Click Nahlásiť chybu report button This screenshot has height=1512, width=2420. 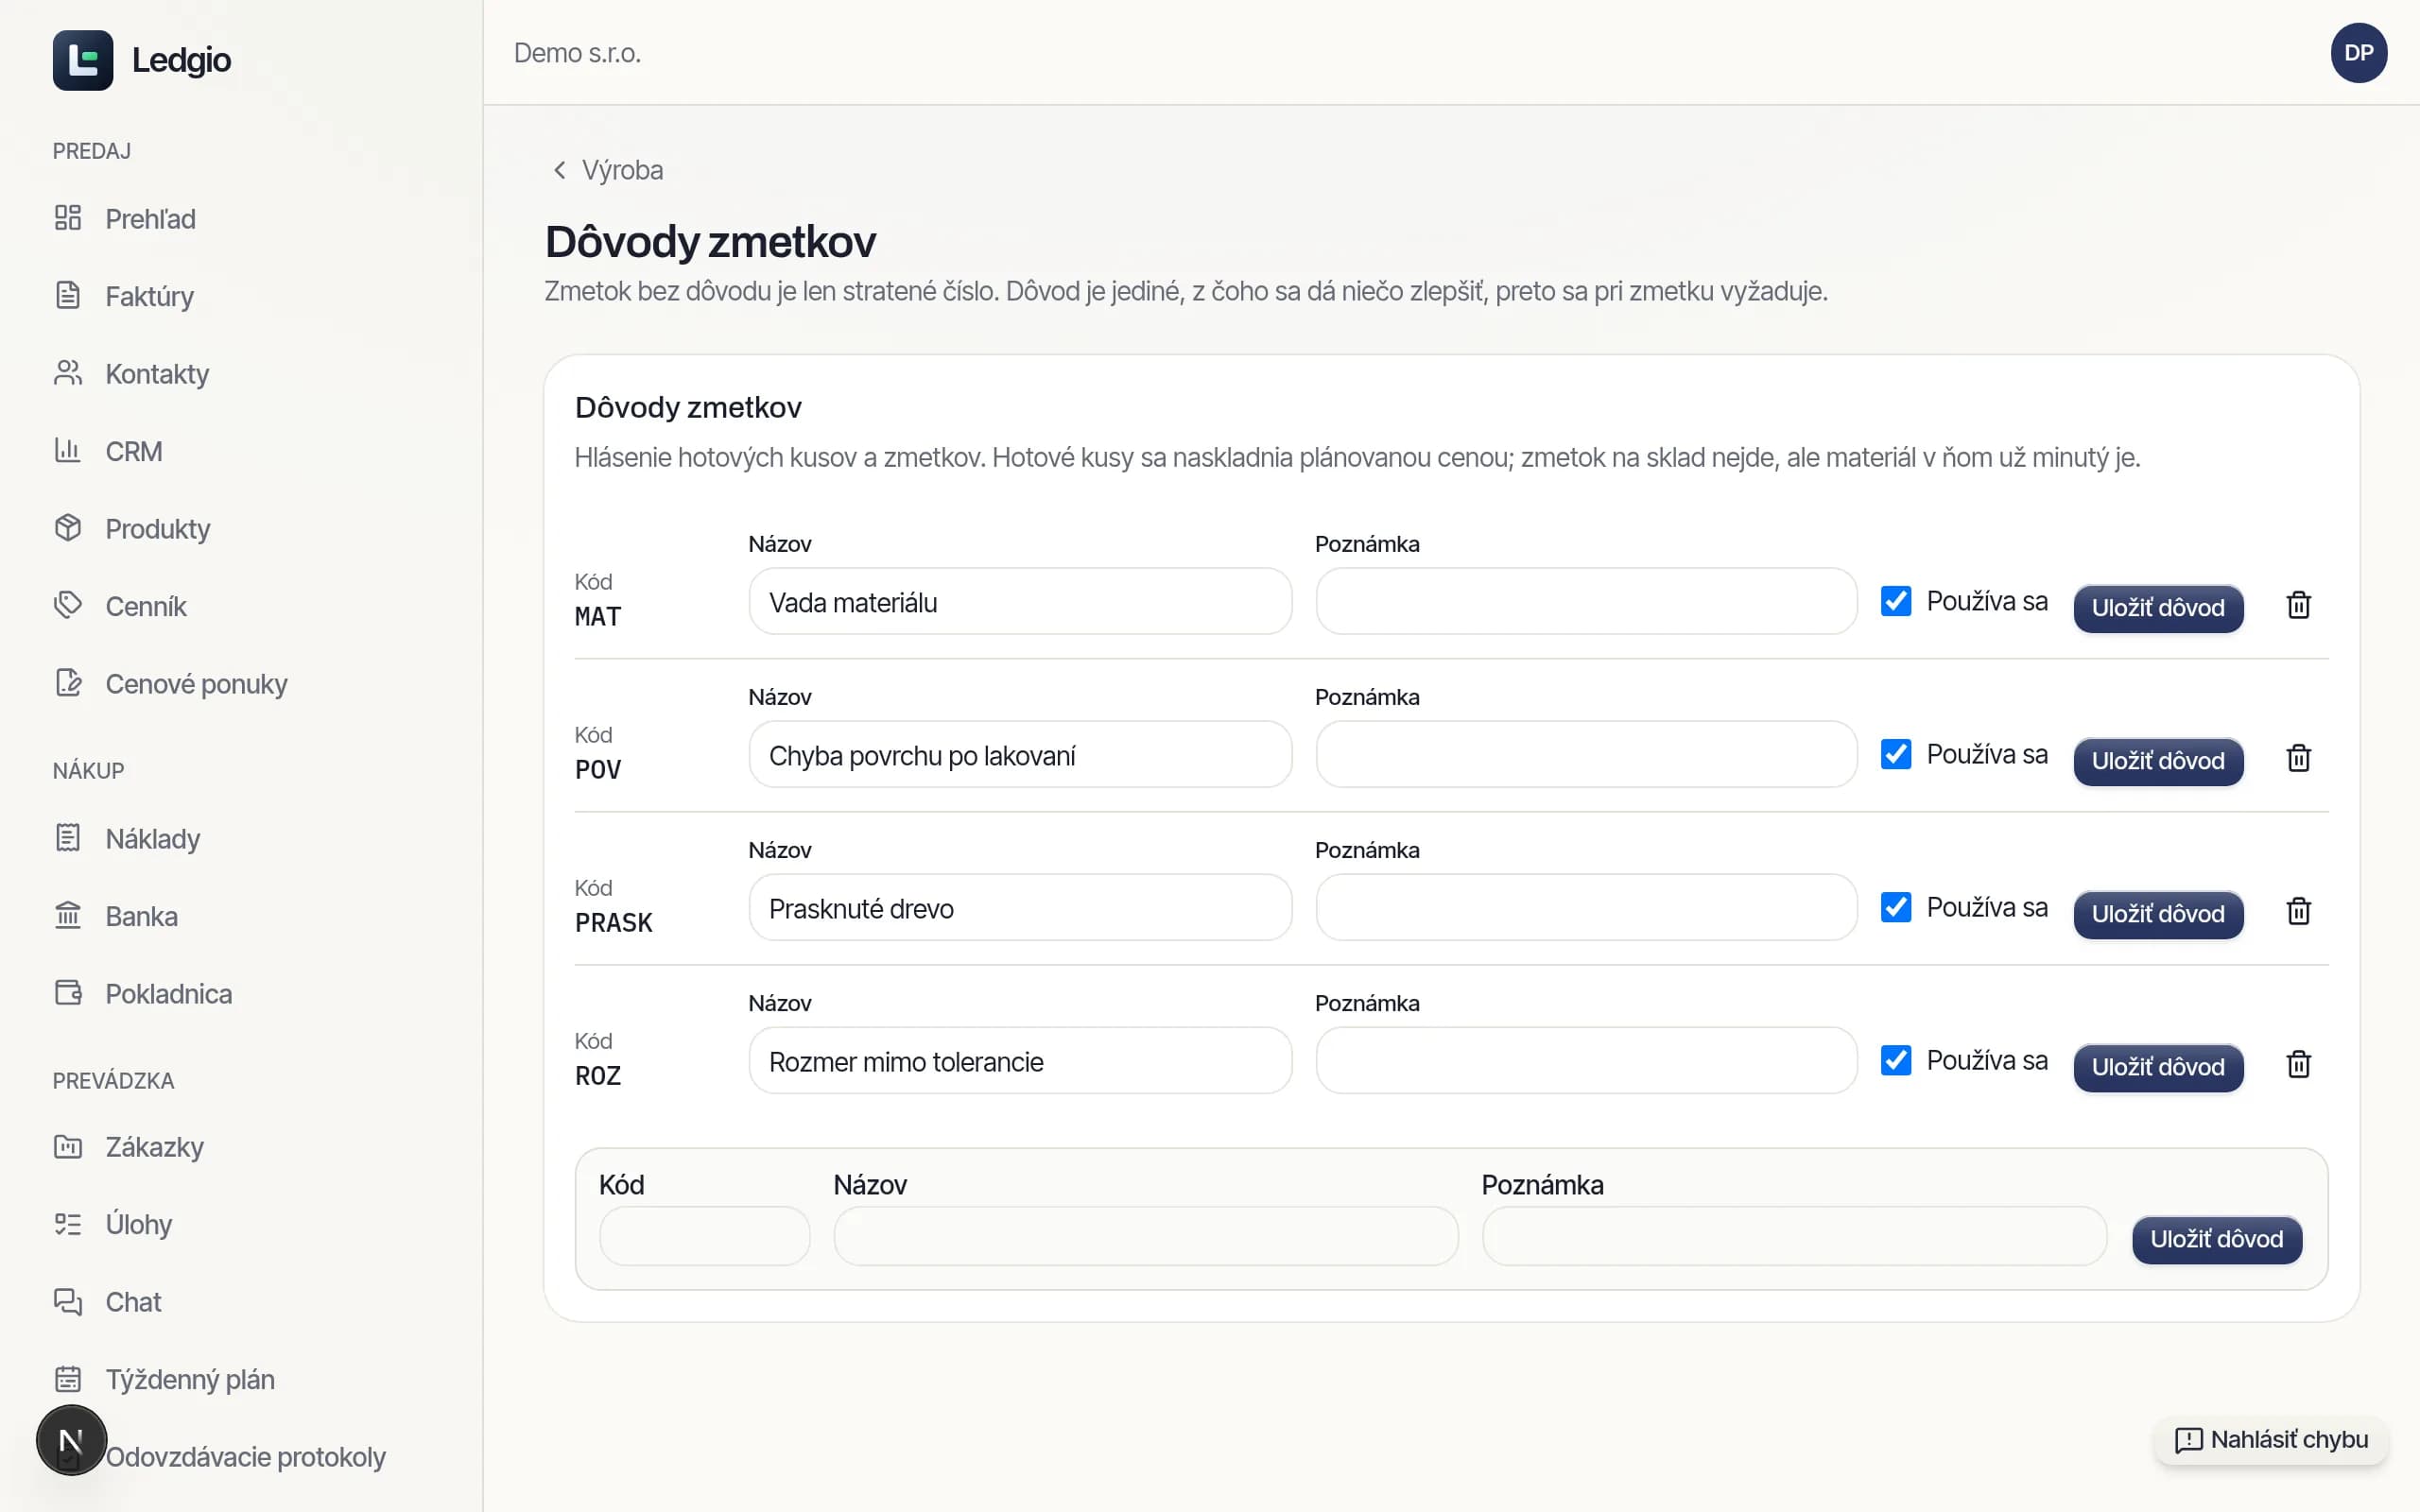[x=2271, y=1440]
